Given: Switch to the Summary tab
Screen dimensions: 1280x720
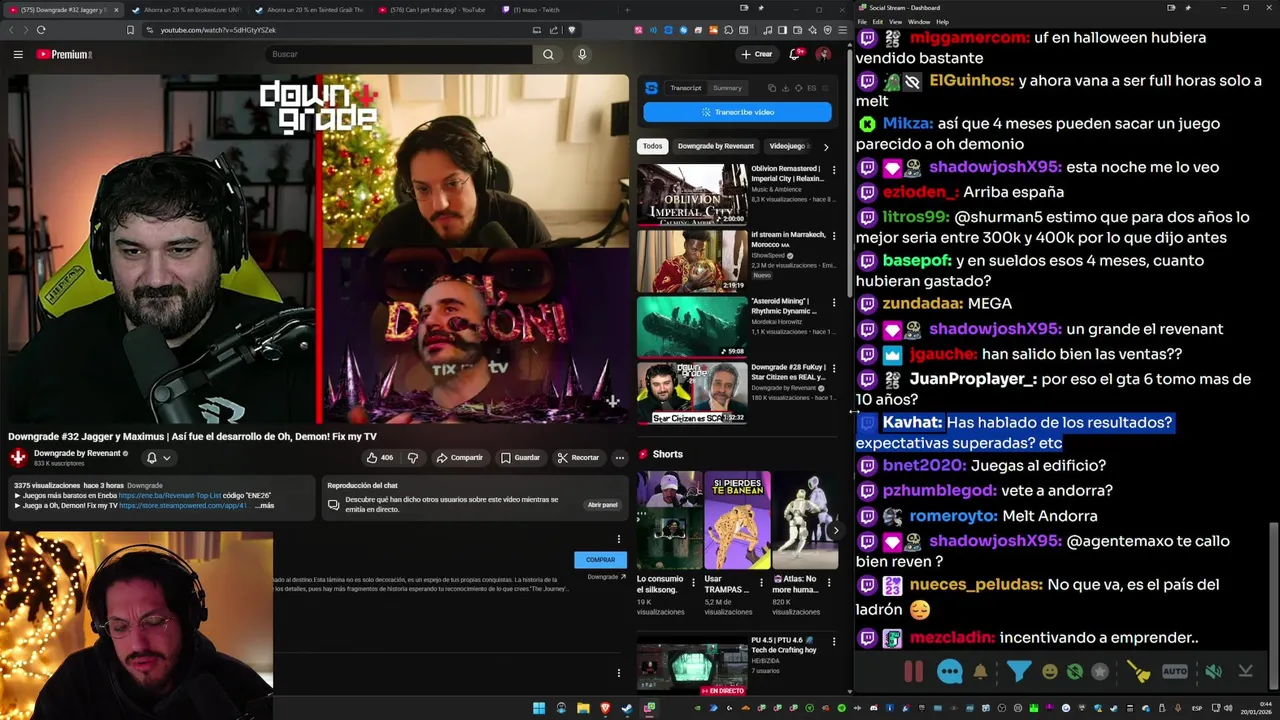Looking at the screenshot, I should tap(727, 88).
